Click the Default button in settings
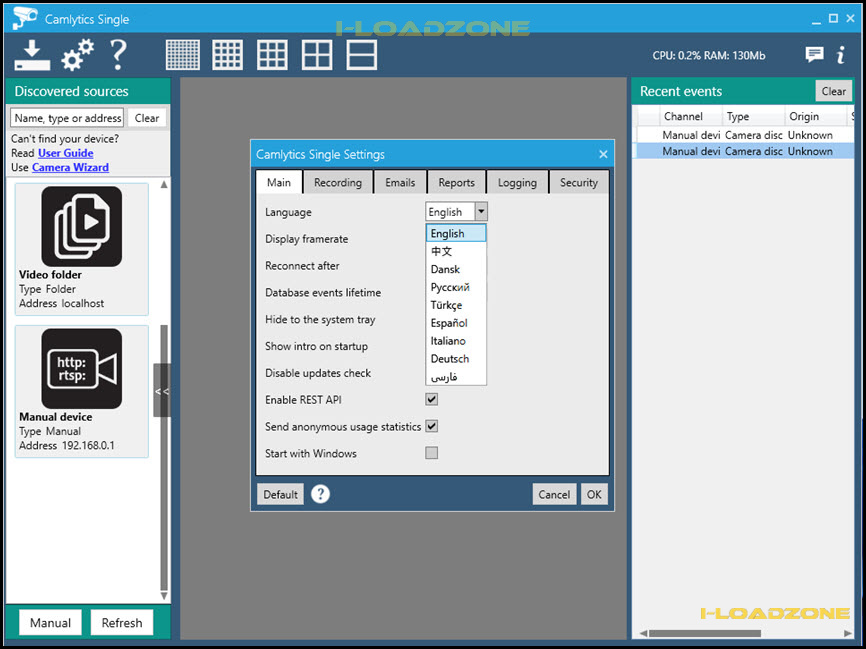866x649 pixels. tap(281, 494)
